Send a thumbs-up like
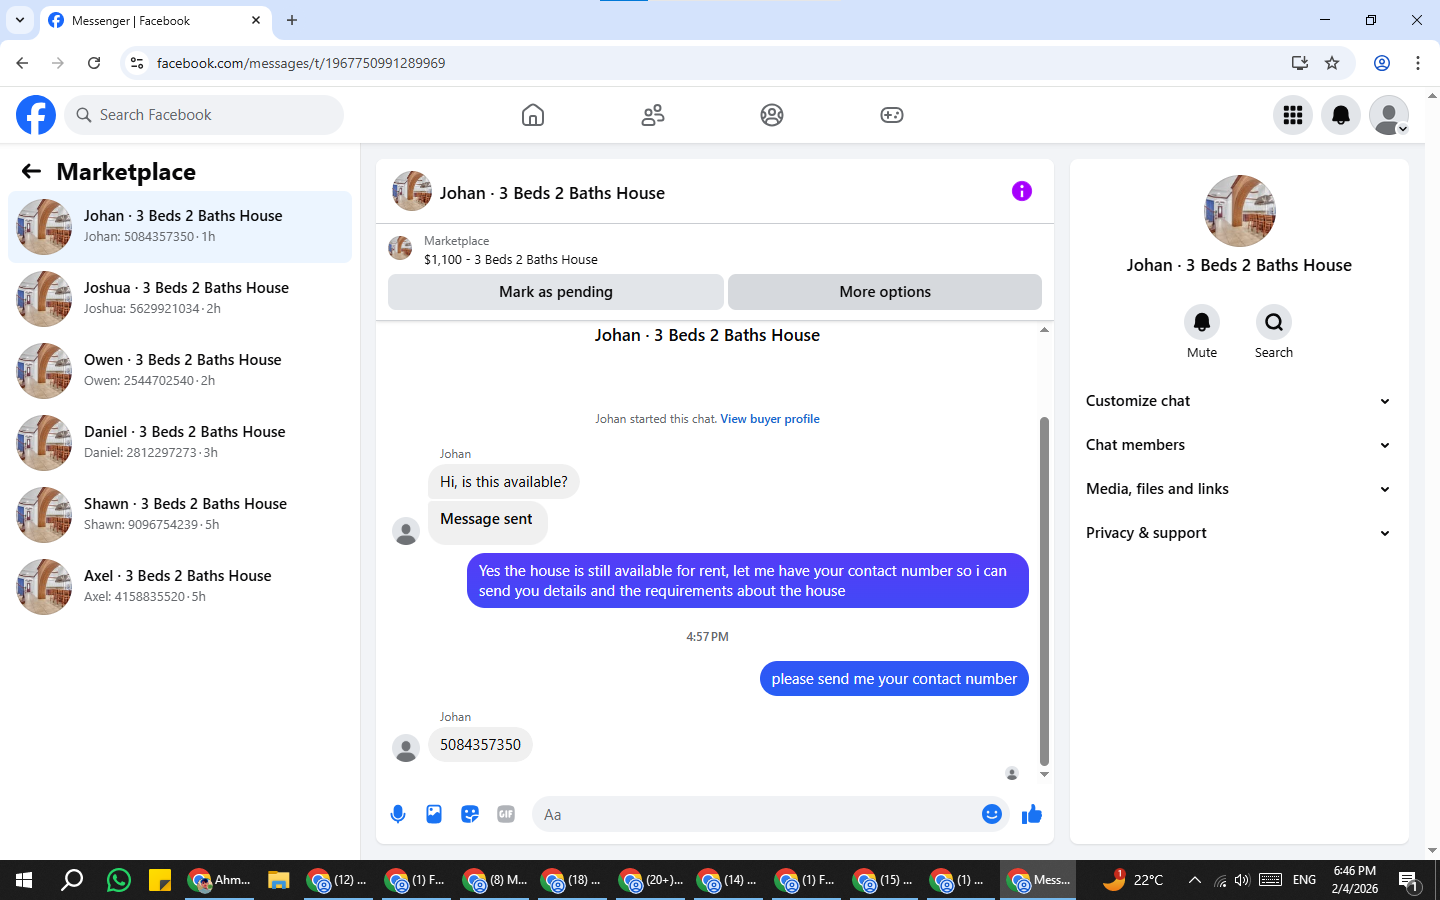 [x=1032, y=814]
